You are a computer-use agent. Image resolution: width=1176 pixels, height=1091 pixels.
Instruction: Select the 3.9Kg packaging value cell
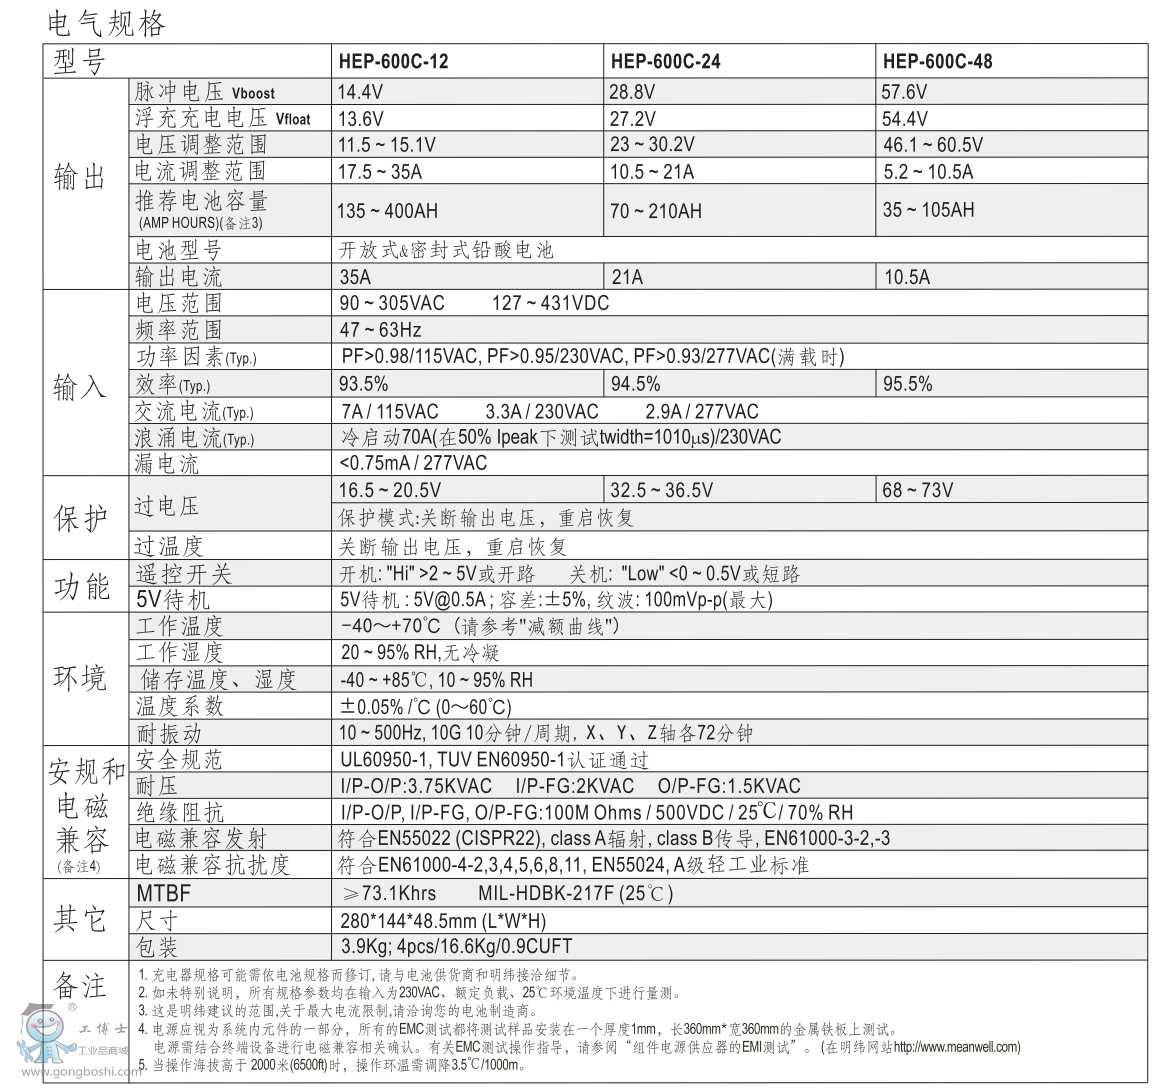point(456,946)
